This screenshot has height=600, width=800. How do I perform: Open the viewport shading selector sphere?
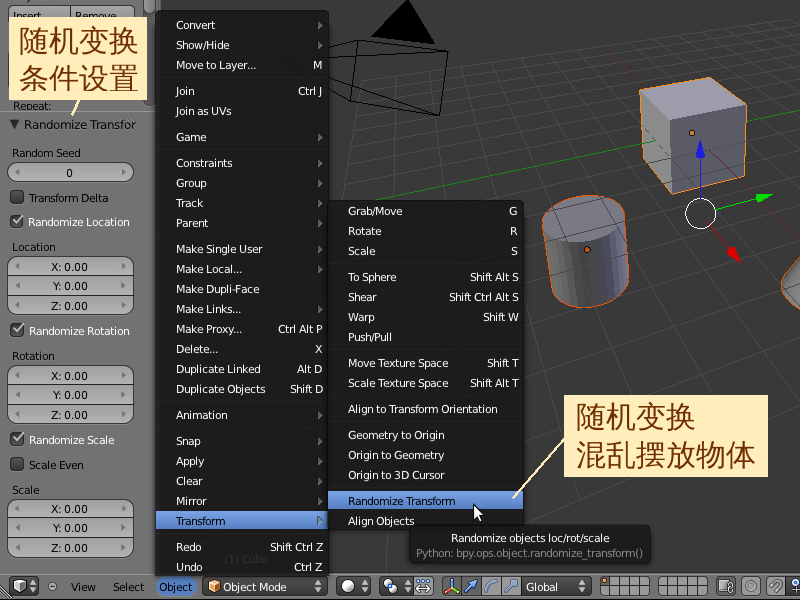355,586
